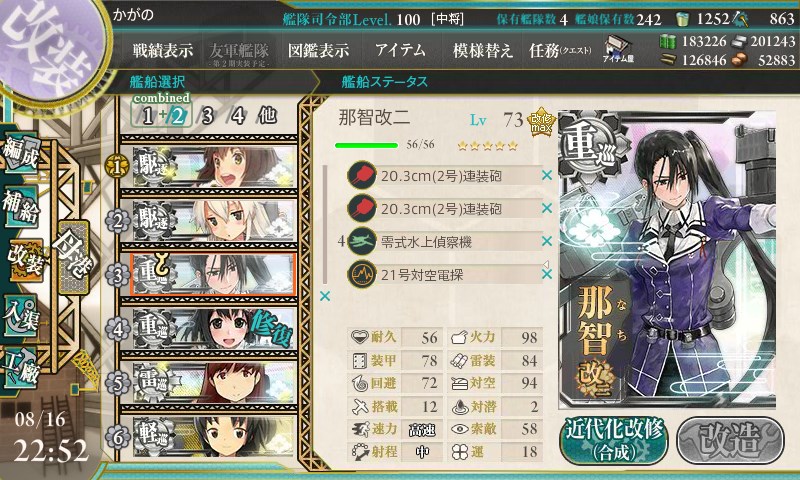This screenshot has height=480, width=800.
Task: Open 図鑑表示 encyclopedia menu
Action: pyautogui.click(x=318, y=50)
